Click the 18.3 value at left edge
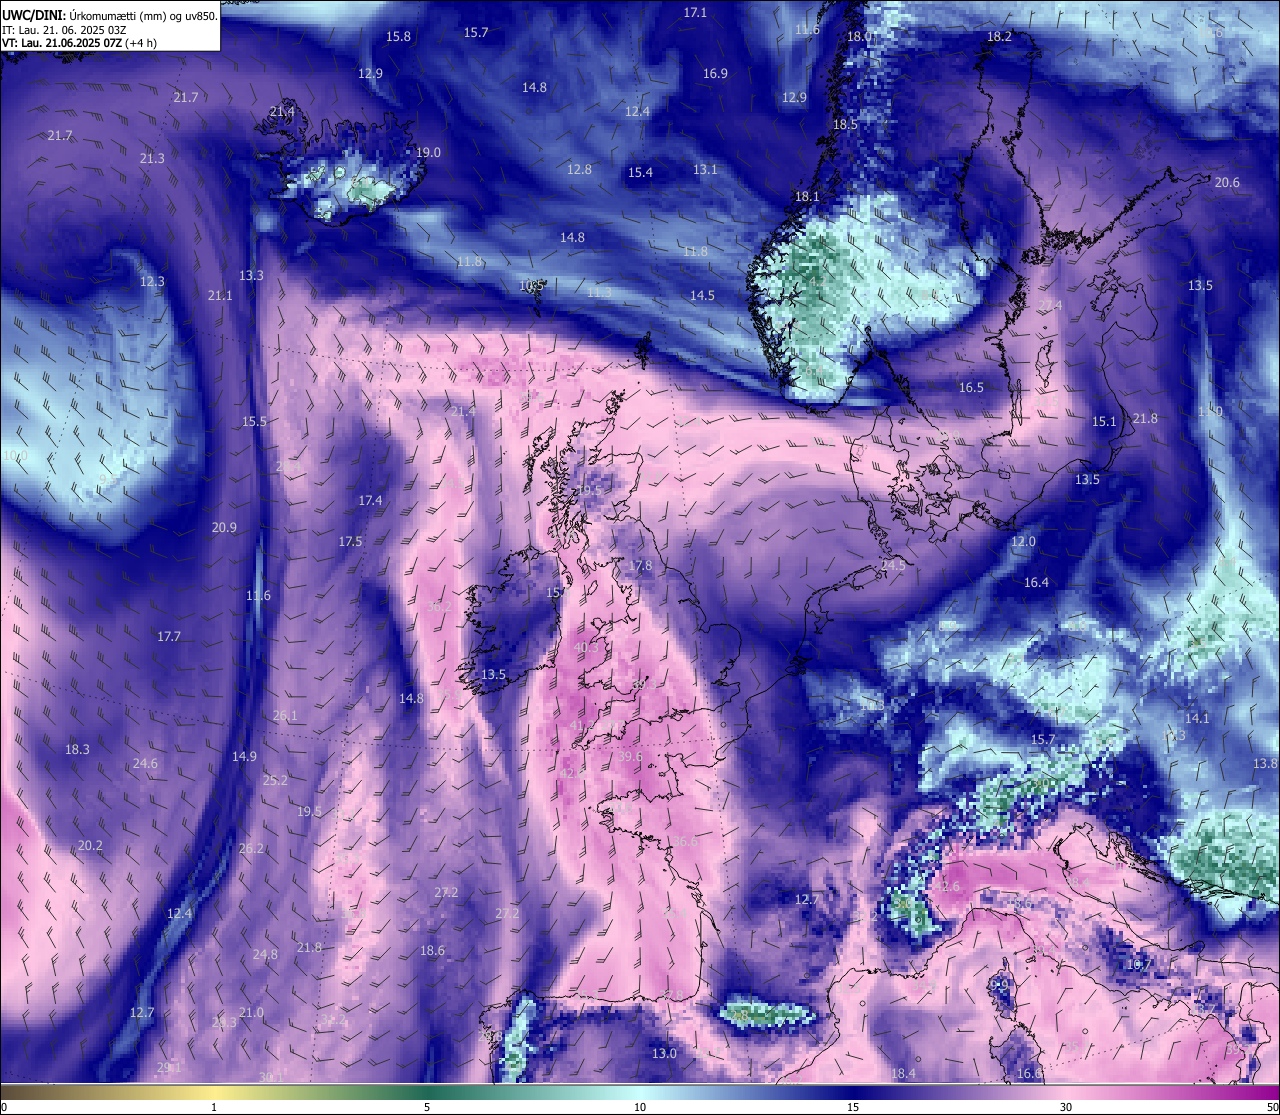The height and width of the screenshot is (1115, 1280). point(77,750)
